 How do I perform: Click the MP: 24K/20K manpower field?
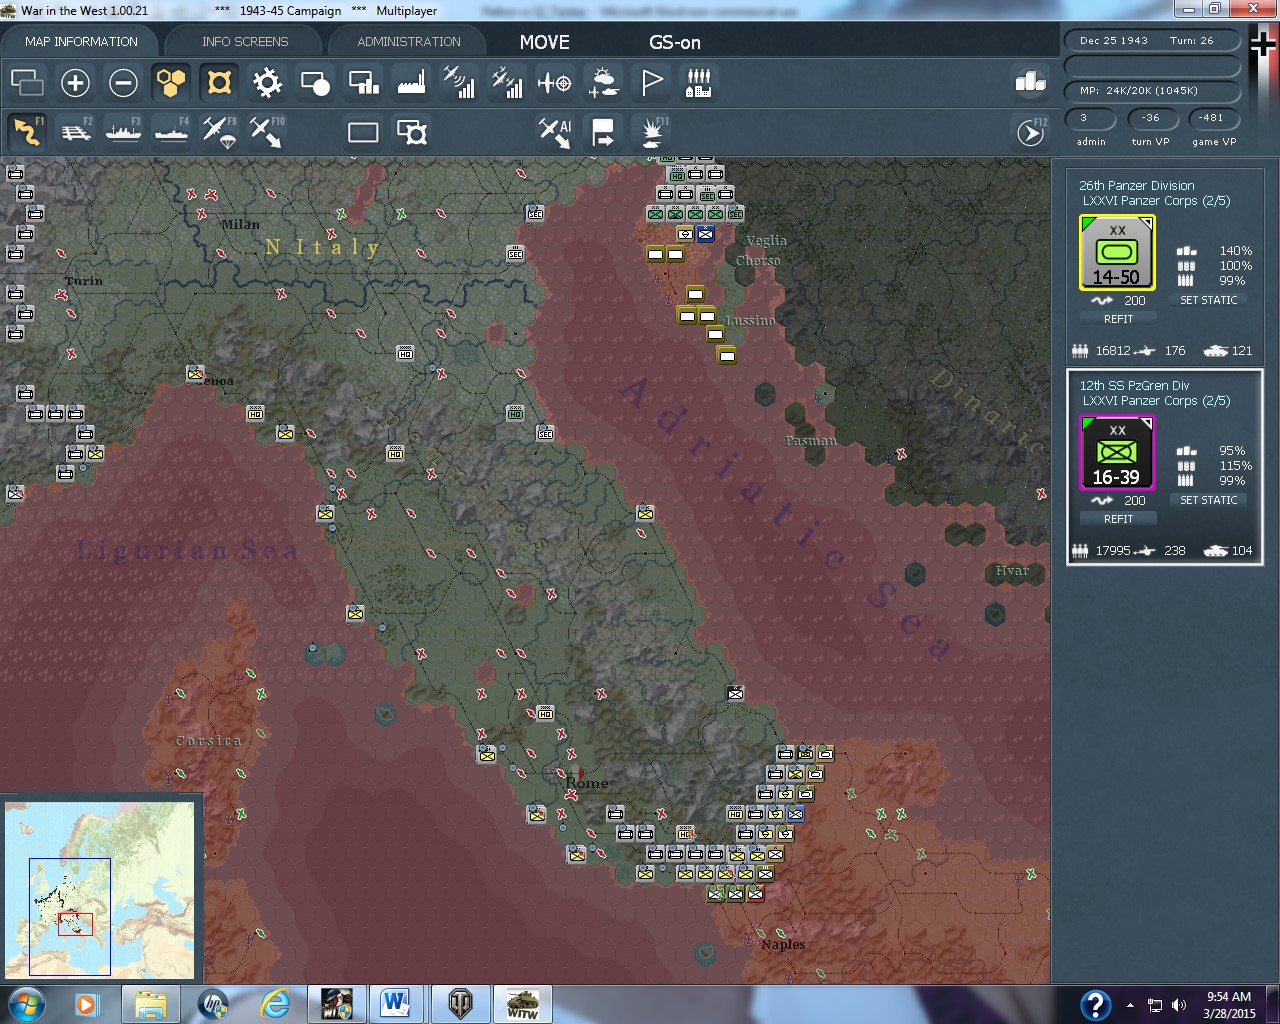click(1152, 91)
